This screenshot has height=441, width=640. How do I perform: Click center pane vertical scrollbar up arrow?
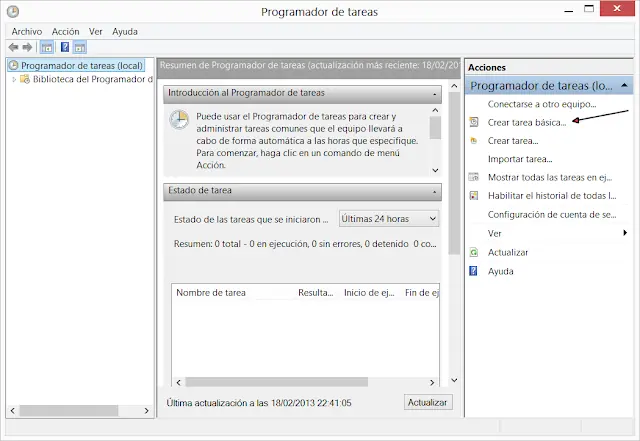454,86
